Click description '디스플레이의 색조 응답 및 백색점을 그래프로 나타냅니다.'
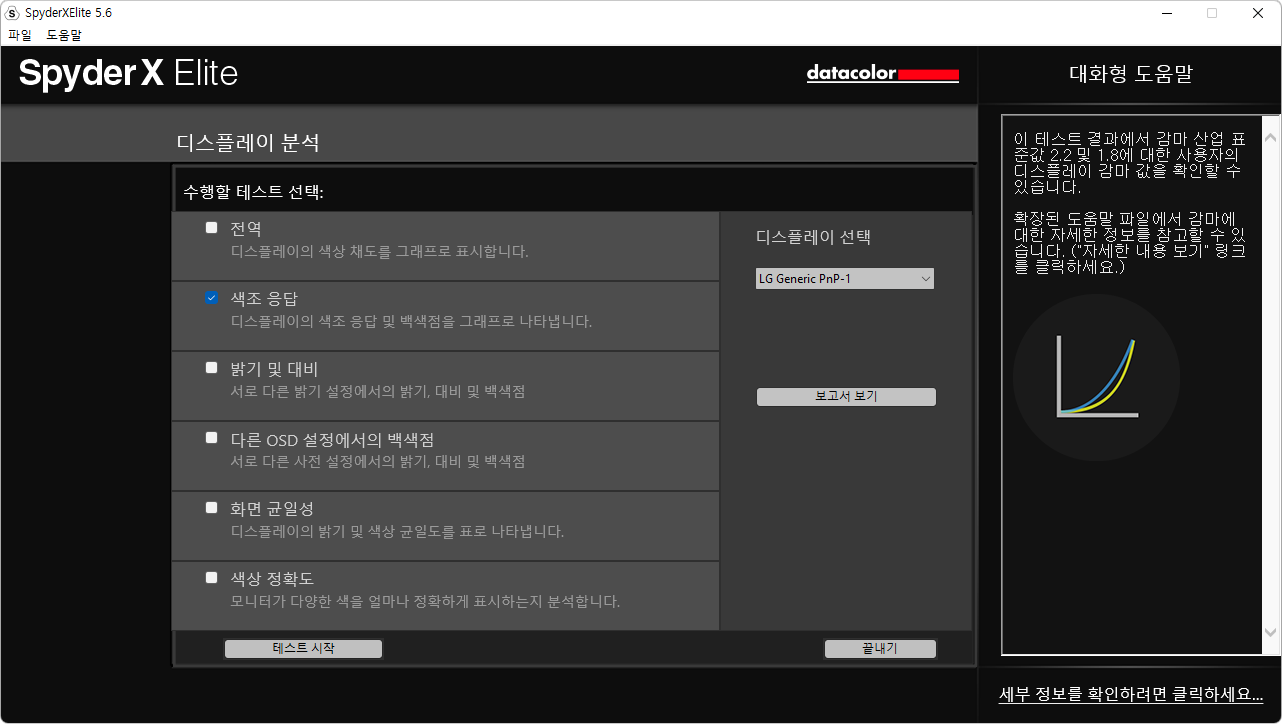Image resolution: width=1282 pixels, height=724 pixels. click(412, 322)
